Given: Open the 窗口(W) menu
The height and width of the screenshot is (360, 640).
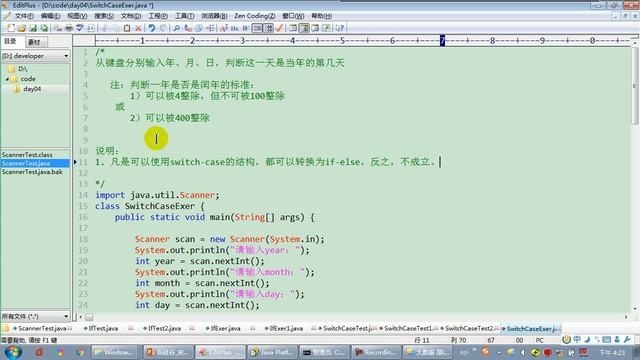Looking at the screenshot, I should pos(293,16).
